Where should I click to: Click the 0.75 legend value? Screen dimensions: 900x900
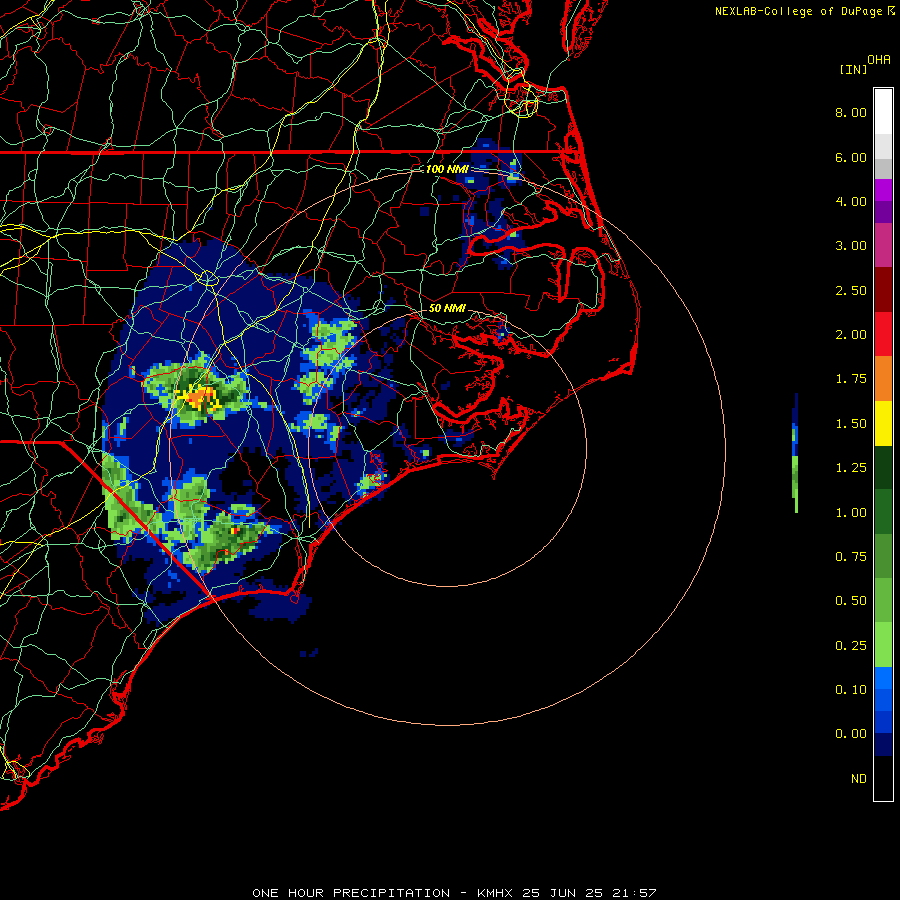(x=851, y=557)
